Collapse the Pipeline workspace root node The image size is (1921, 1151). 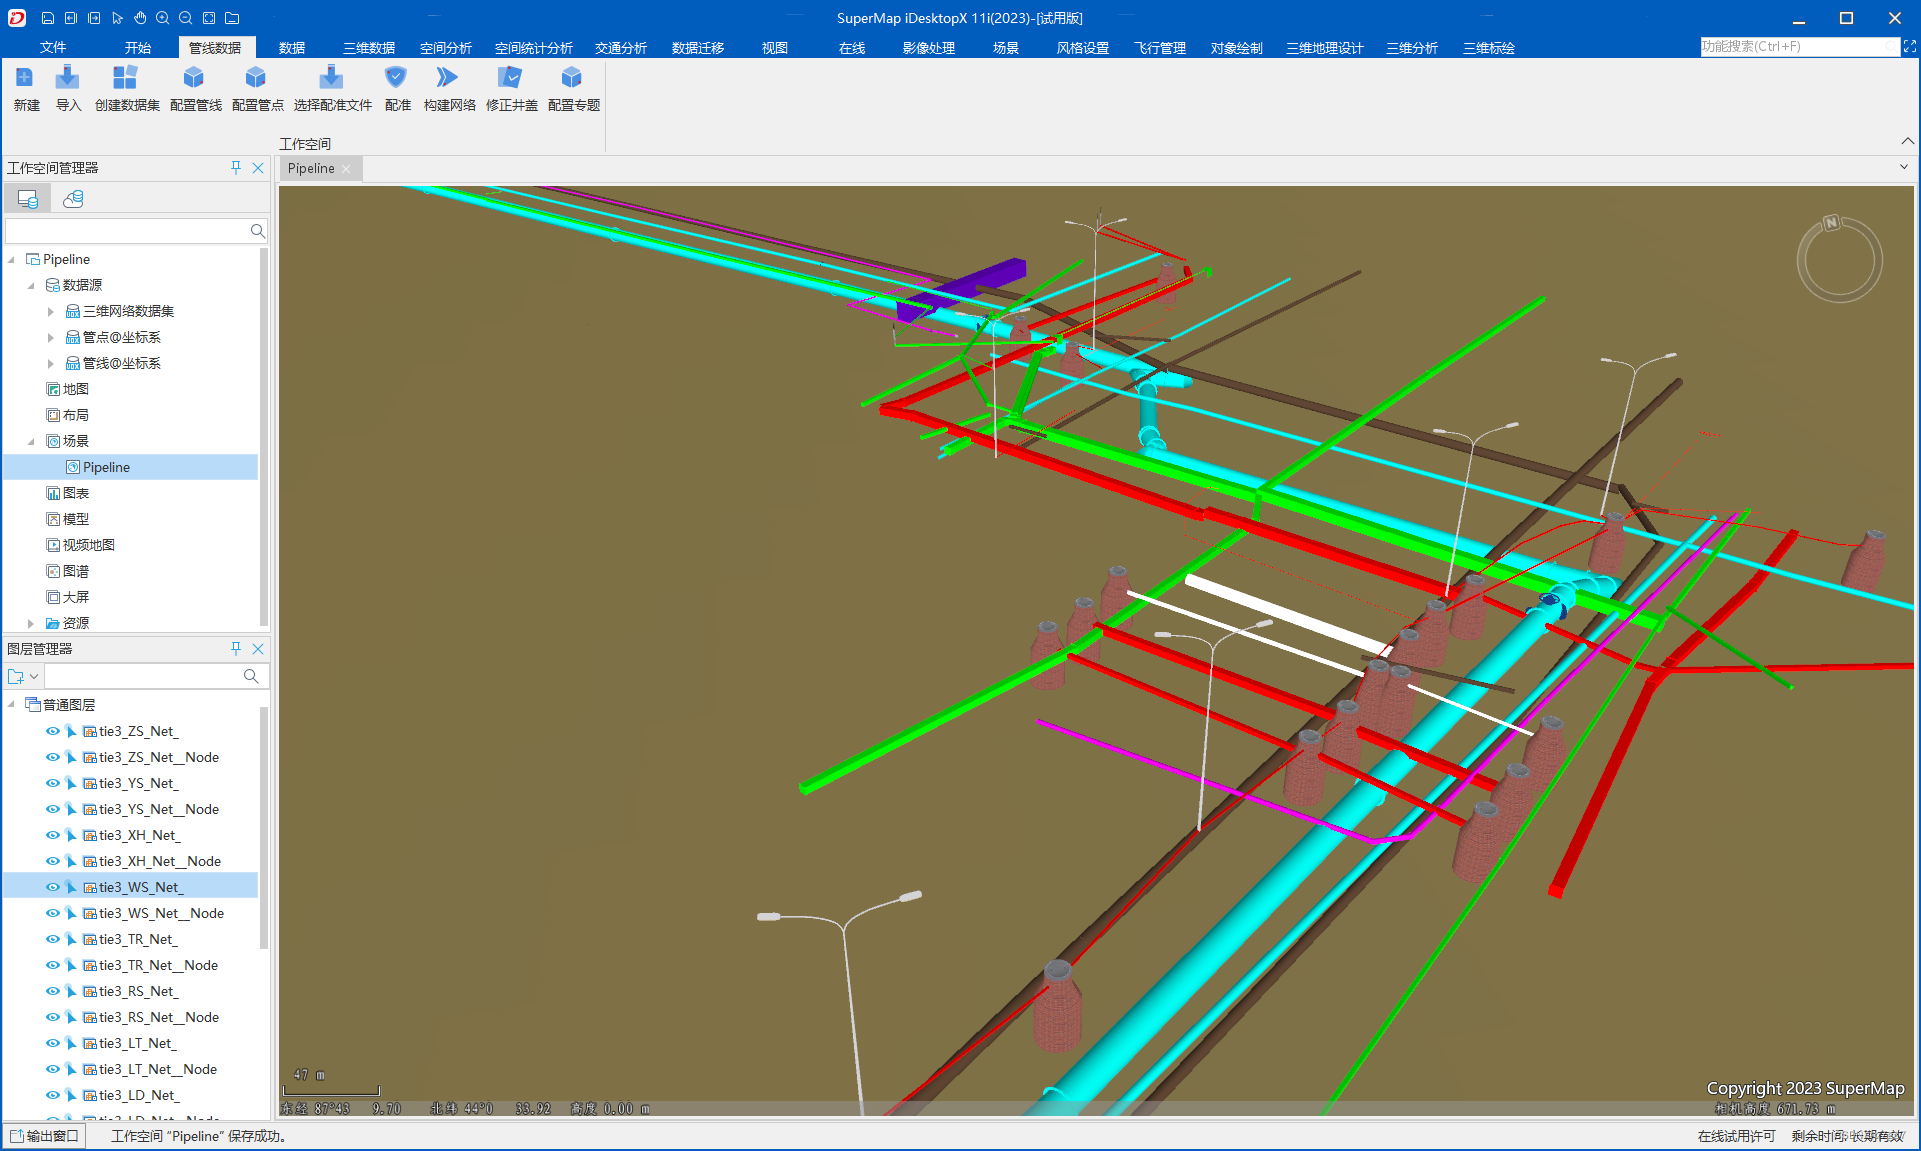12,260
